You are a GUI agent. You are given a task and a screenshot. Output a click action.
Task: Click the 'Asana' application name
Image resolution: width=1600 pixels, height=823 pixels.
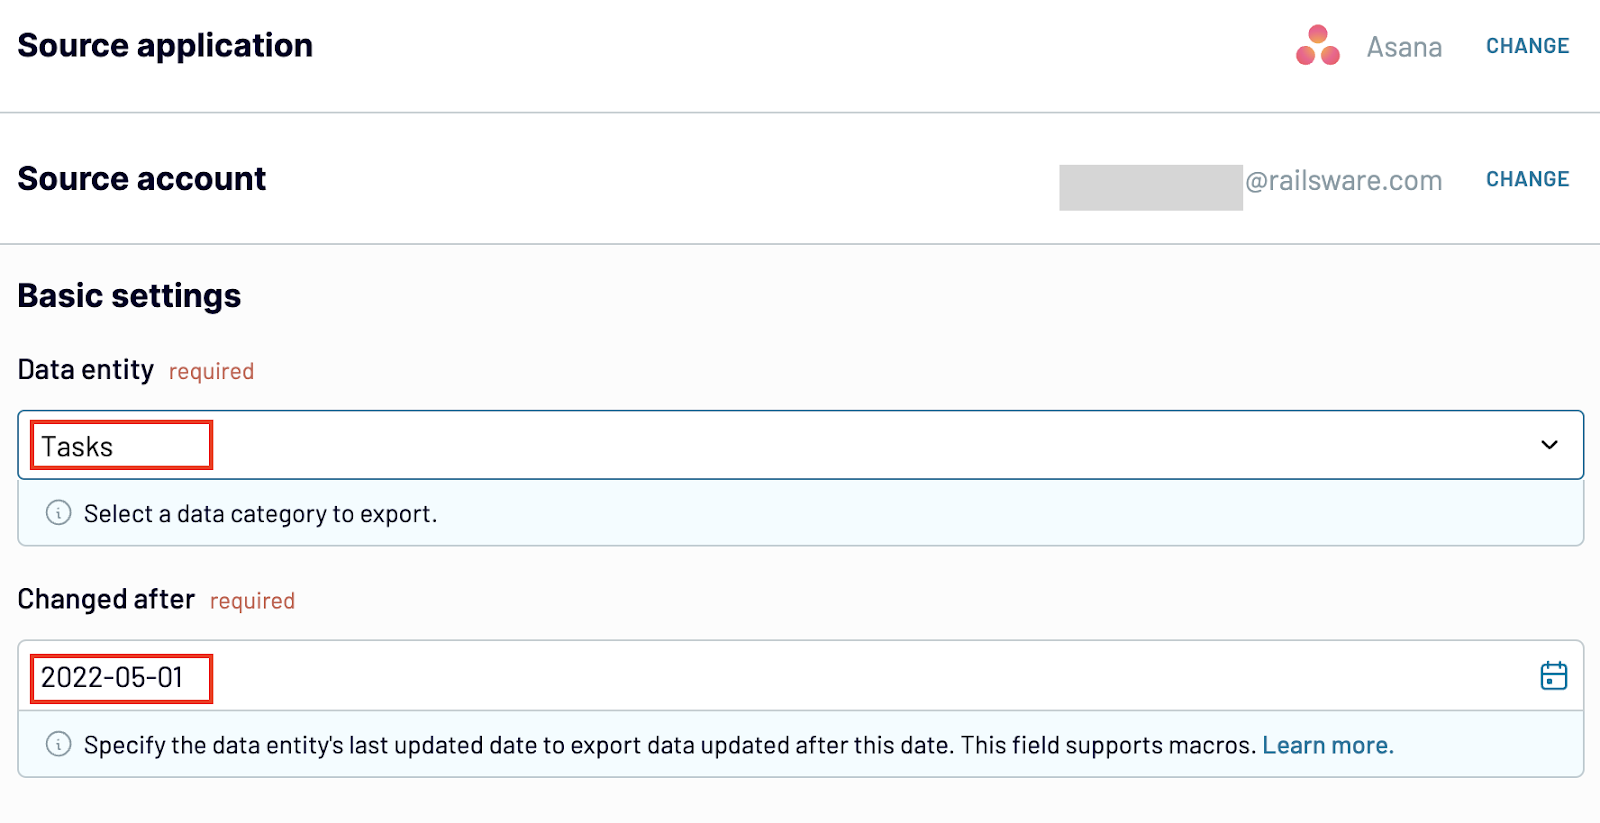[1404, 47]
